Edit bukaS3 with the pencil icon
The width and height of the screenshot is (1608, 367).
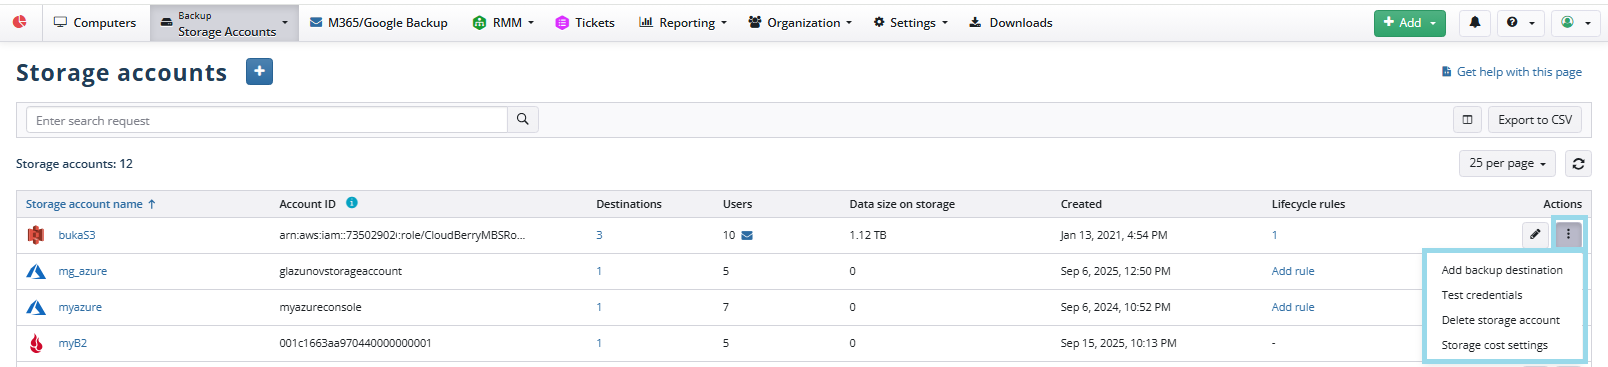pyautogui.click(x=1535, y=234)
